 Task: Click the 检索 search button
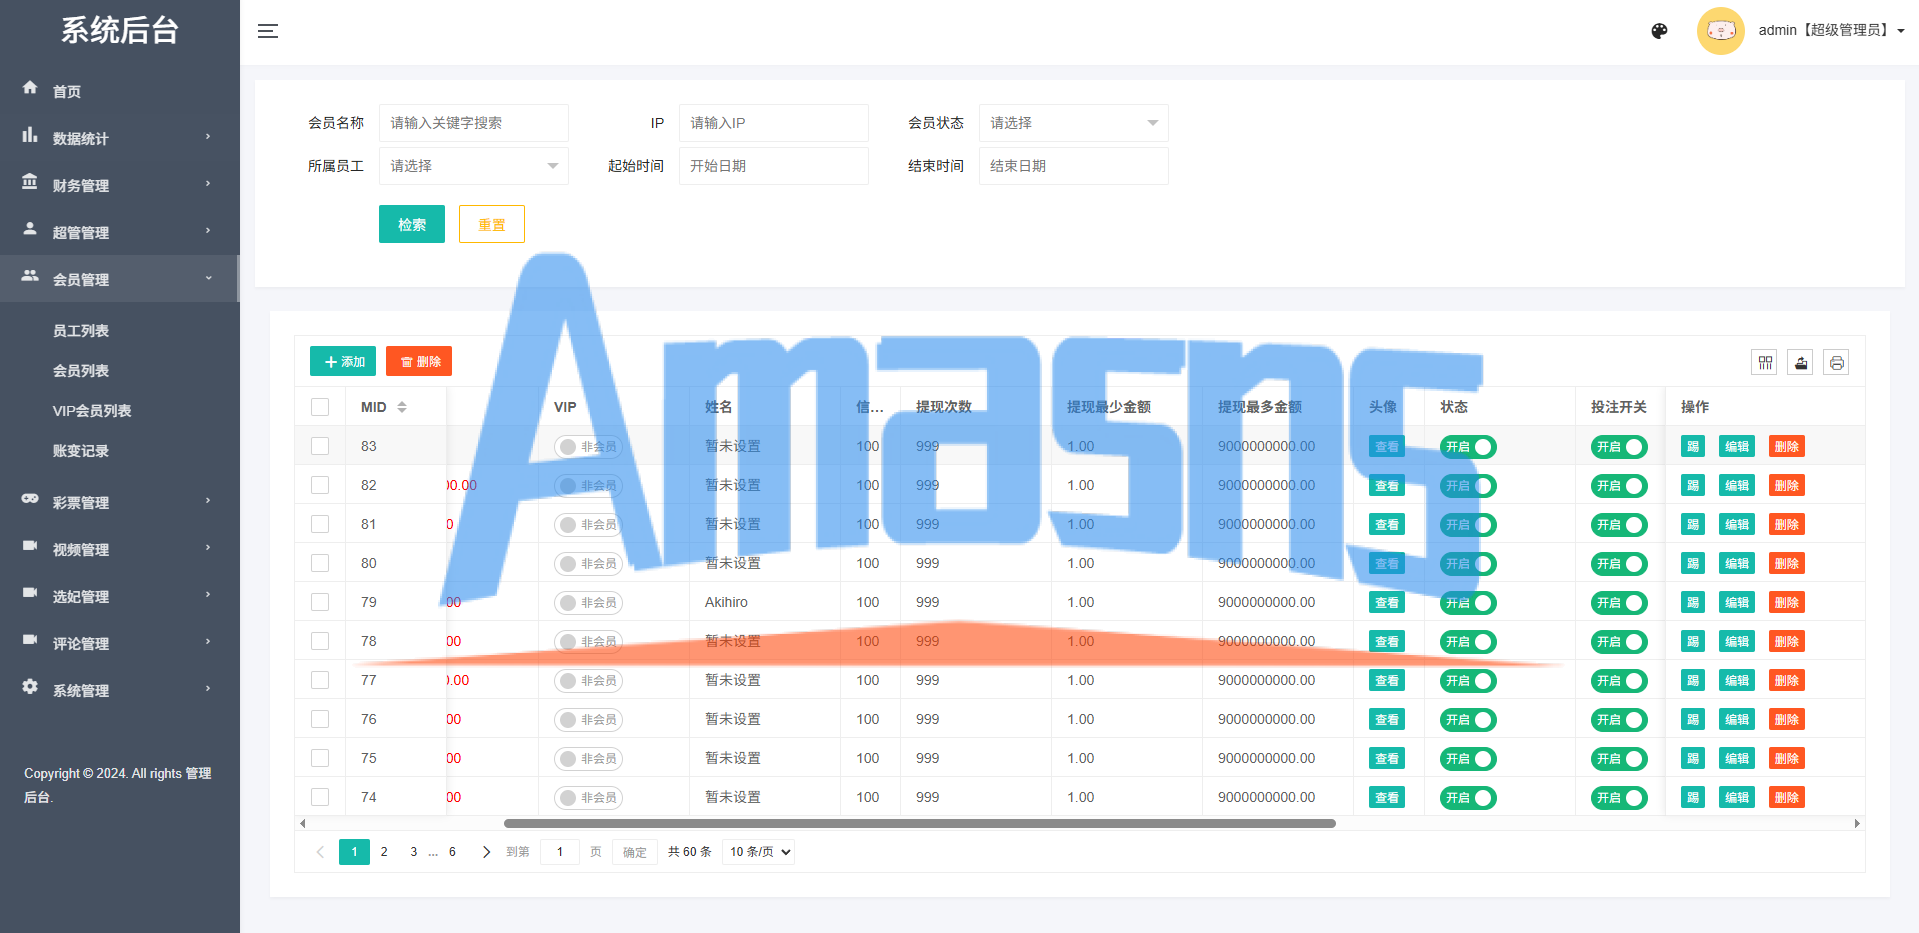(412, 224)
